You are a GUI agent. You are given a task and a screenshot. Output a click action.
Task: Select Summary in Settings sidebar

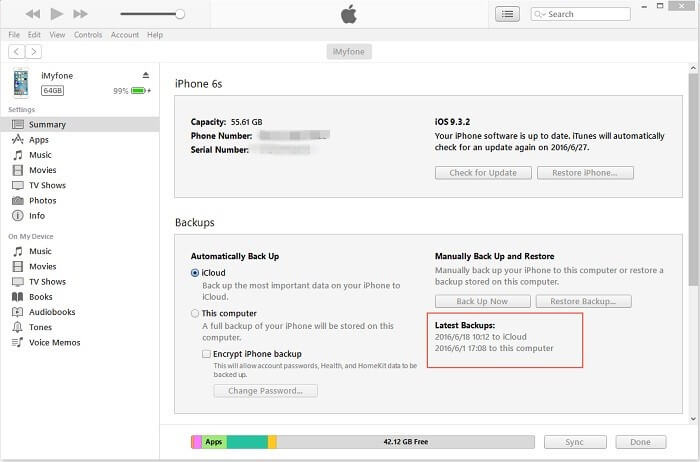(80, 125)
